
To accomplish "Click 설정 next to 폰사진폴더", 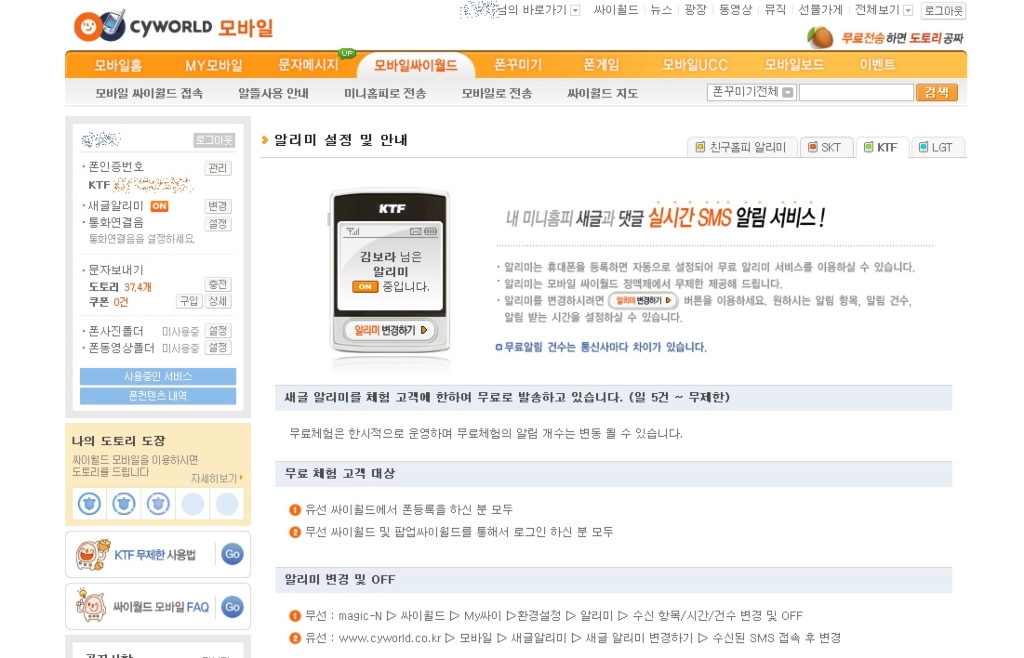I will (217, 331).
